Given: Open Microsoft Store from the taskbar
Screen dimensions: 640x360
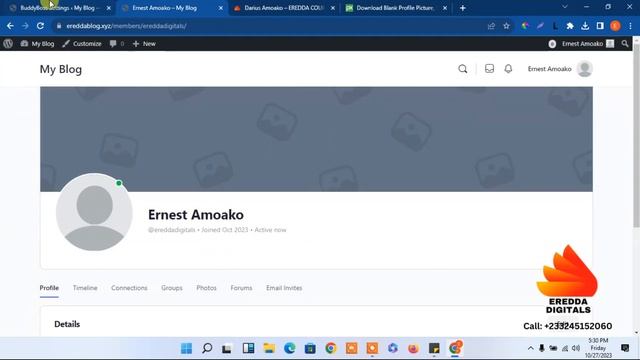Looking at the screenshot, I should pos(310,348).
